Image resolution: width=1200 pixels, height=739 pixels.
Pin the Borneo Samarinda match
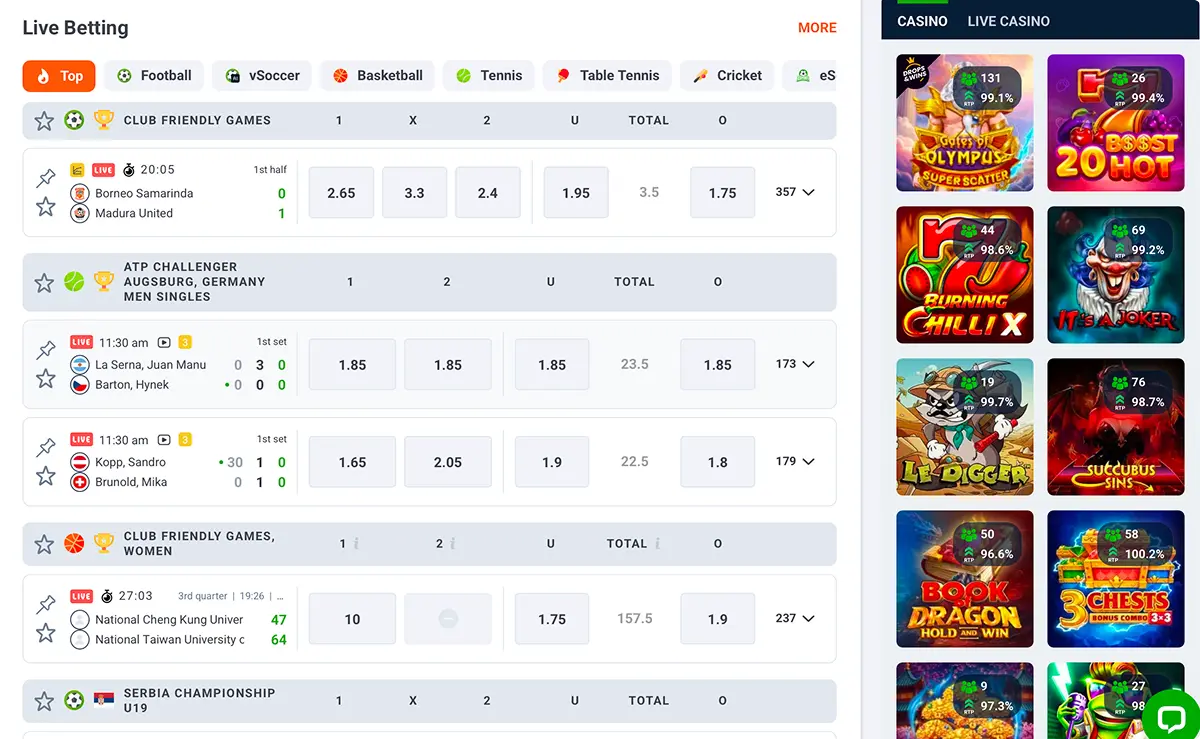point(46,179)
